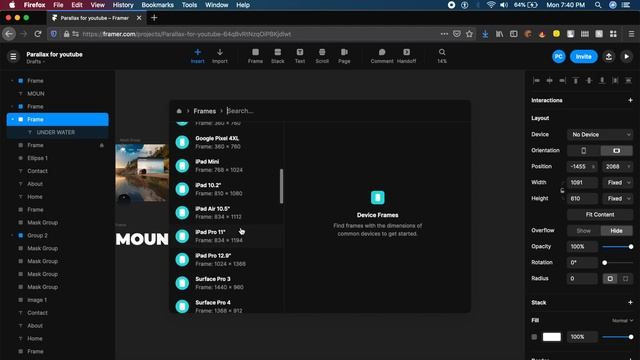Align selection to right edge
Viewport: 640px width, 360px height.
(x=562, y=81)
